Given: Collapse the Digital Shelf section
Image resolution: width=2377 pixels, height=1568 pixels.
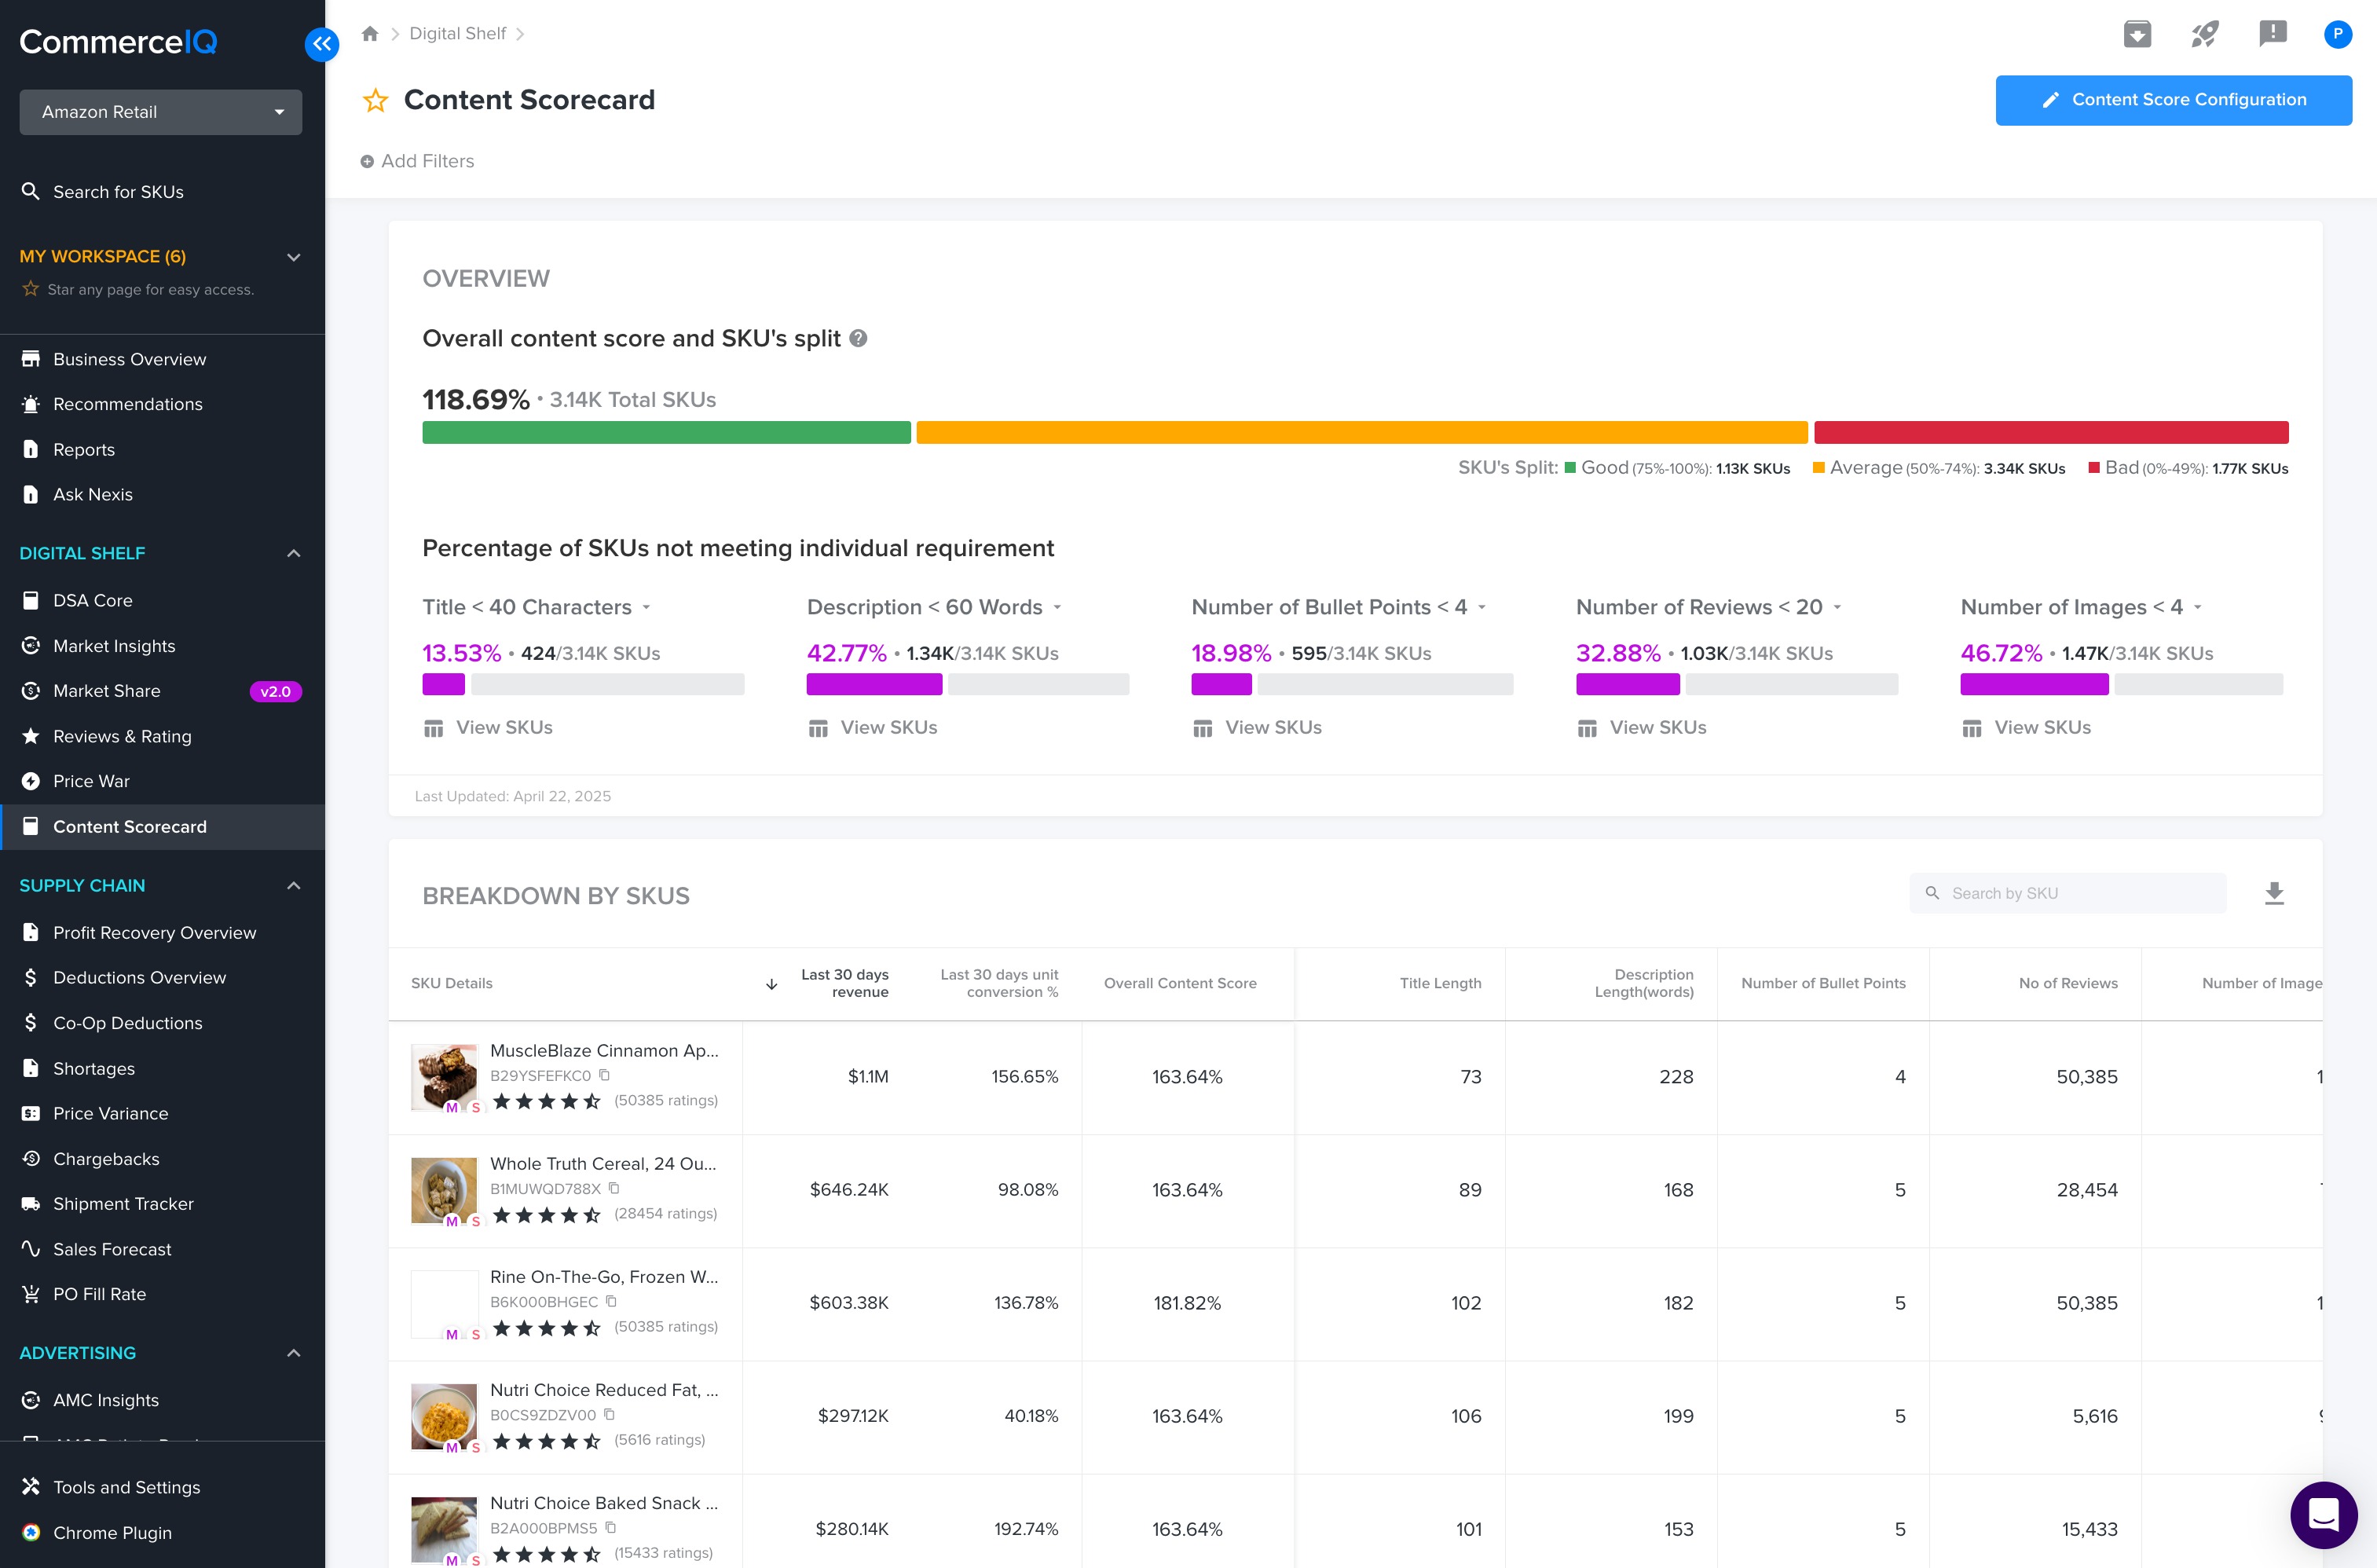Looking at the screenshot, I should [x=294, y=553].
